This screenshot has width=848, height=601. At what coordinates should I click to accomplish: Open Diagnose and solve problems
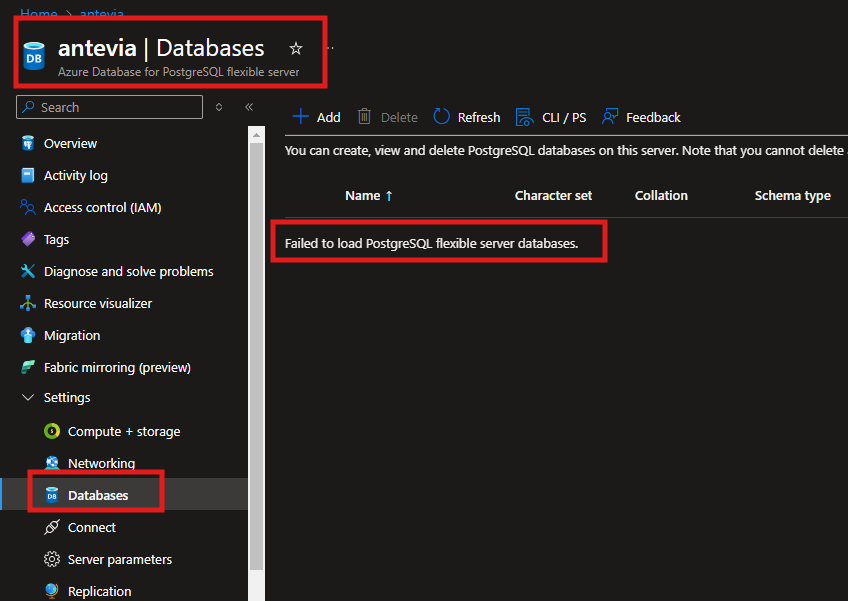pyautogui.click(x=129, y=271)
